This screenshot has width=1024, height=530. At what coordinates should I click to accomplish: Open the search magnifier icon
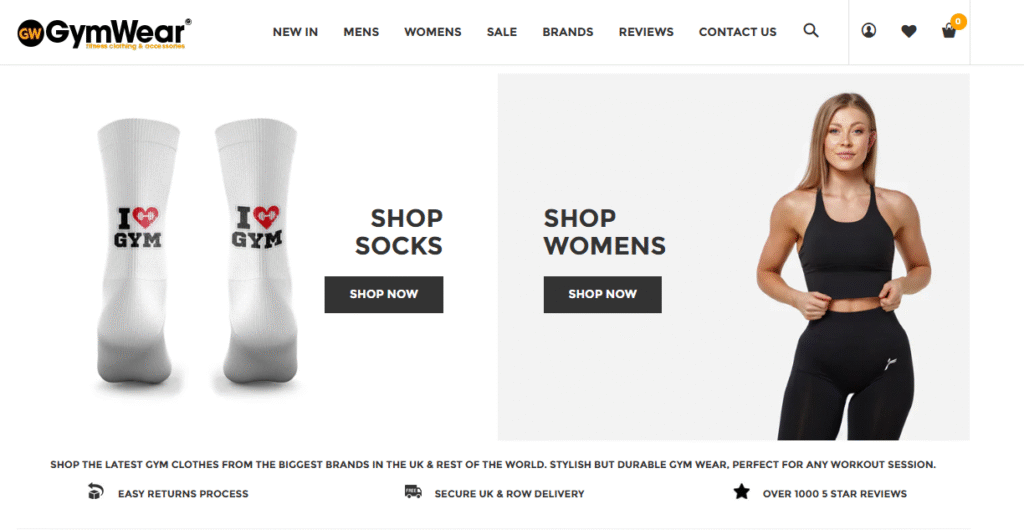point(810,31)
